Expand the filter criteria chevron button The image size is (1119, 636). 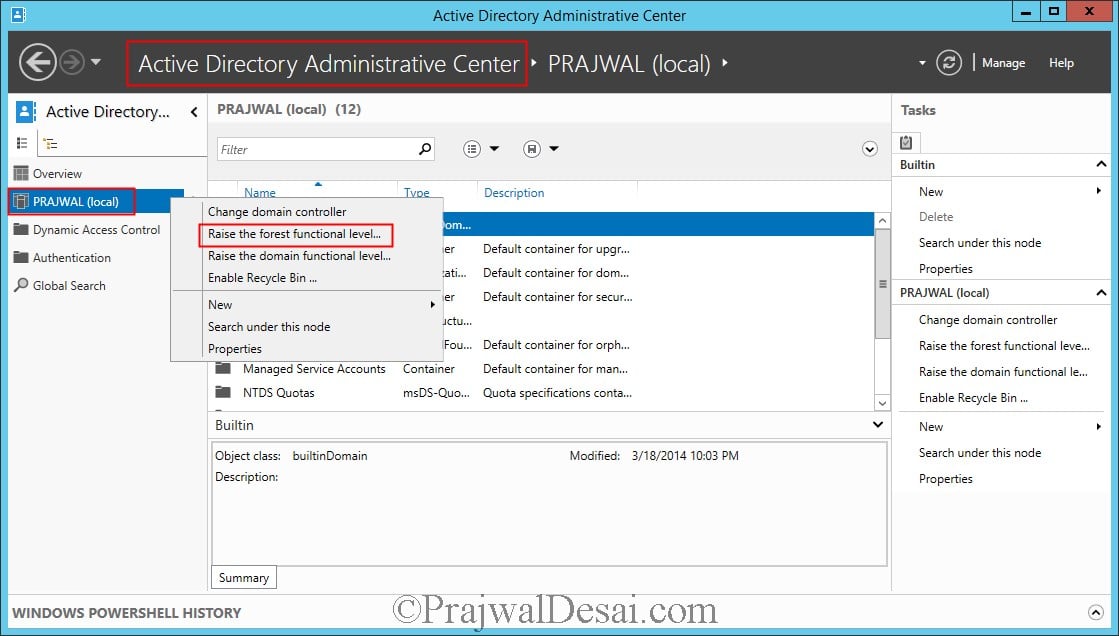pos(869,148)
